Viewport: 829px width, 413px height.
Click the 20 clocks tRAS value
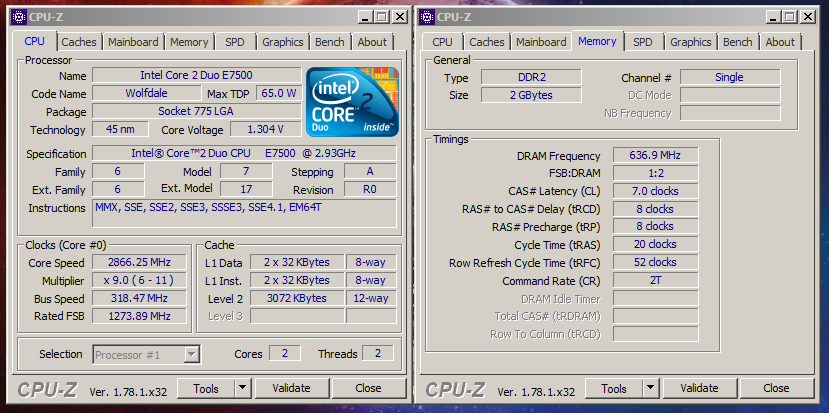656,244
